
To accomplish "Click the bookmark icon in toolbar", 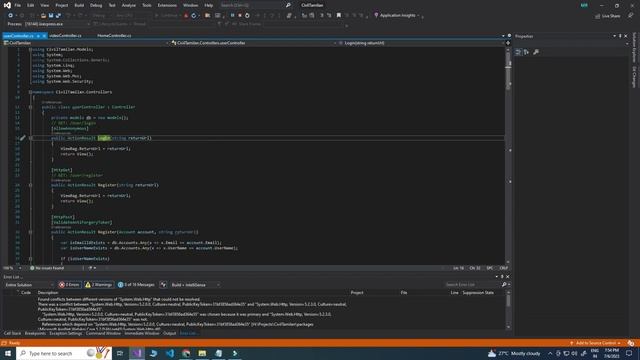I will click(338, 16).
